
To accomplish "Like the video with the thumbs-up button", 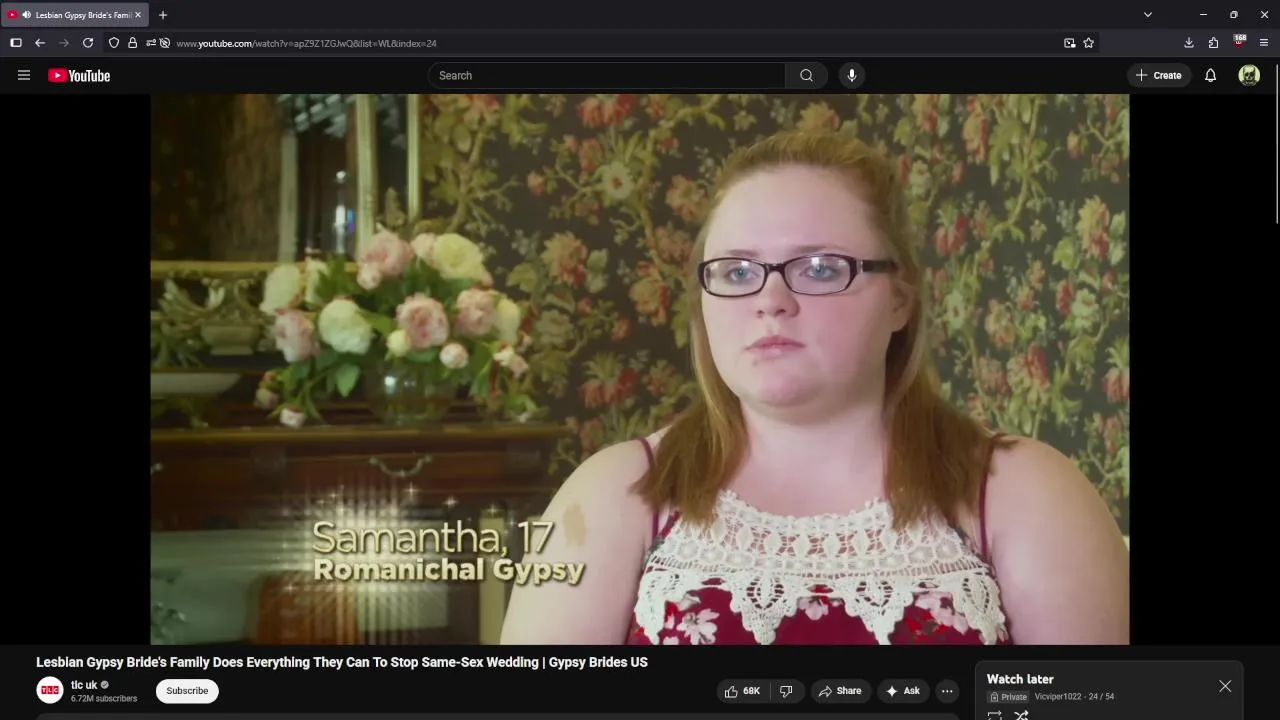I will point(743,691).
